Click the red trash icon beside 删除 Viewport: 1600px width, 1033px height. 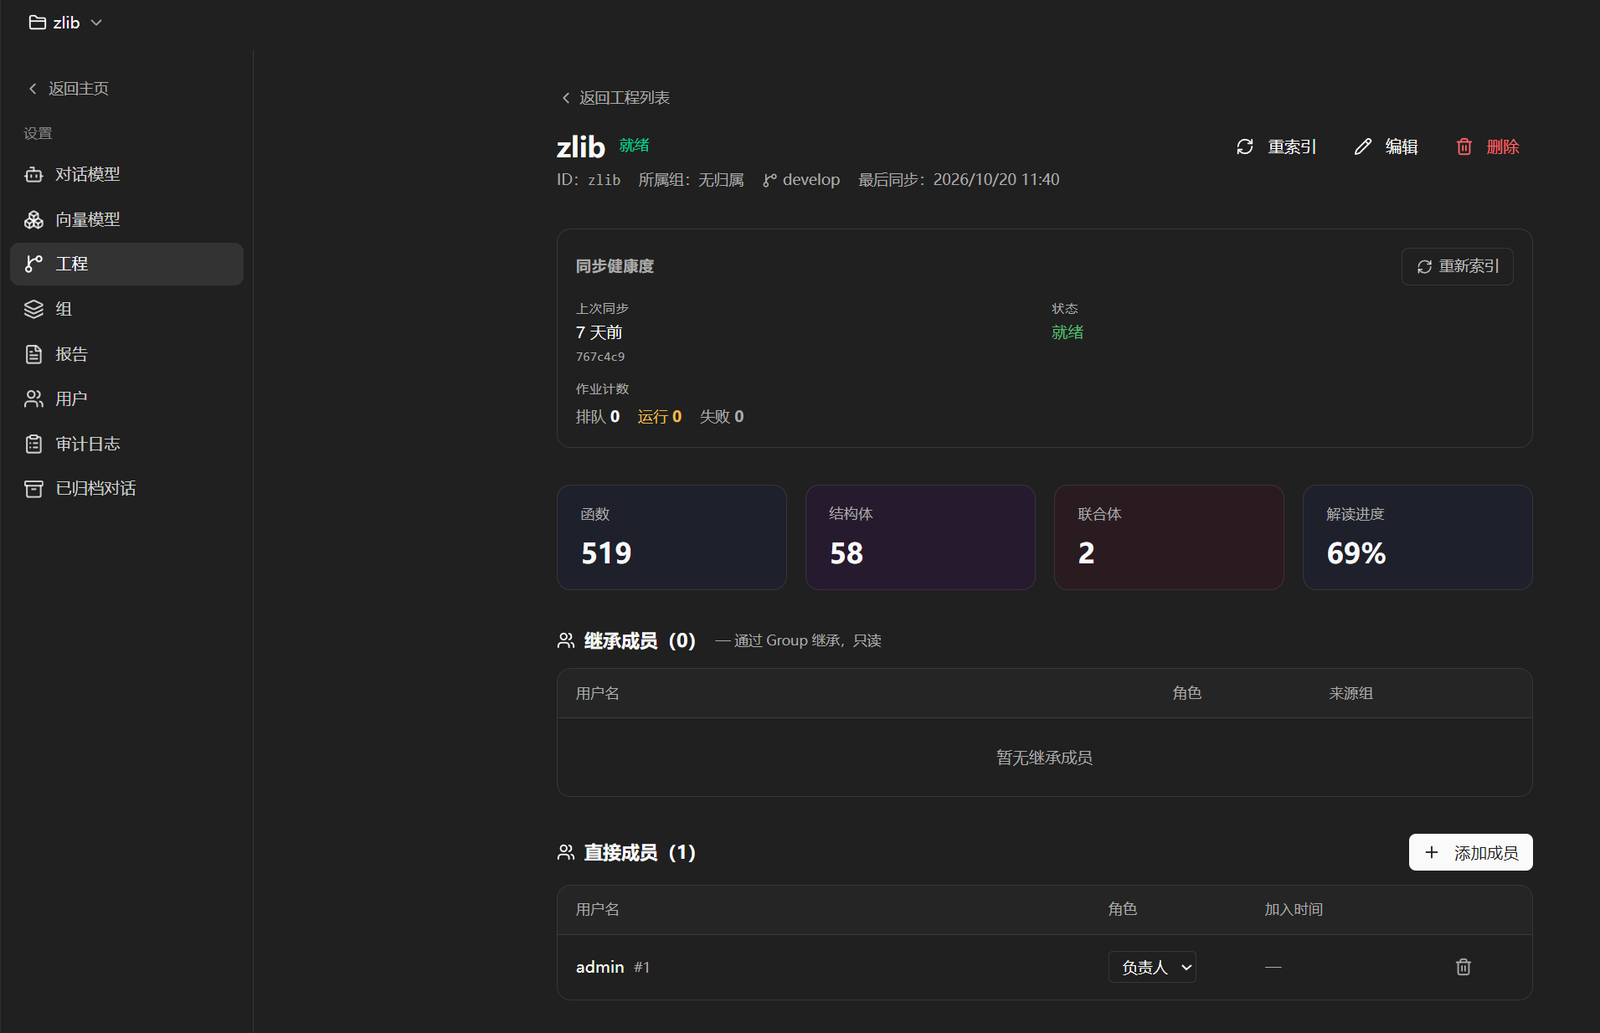1464,147
